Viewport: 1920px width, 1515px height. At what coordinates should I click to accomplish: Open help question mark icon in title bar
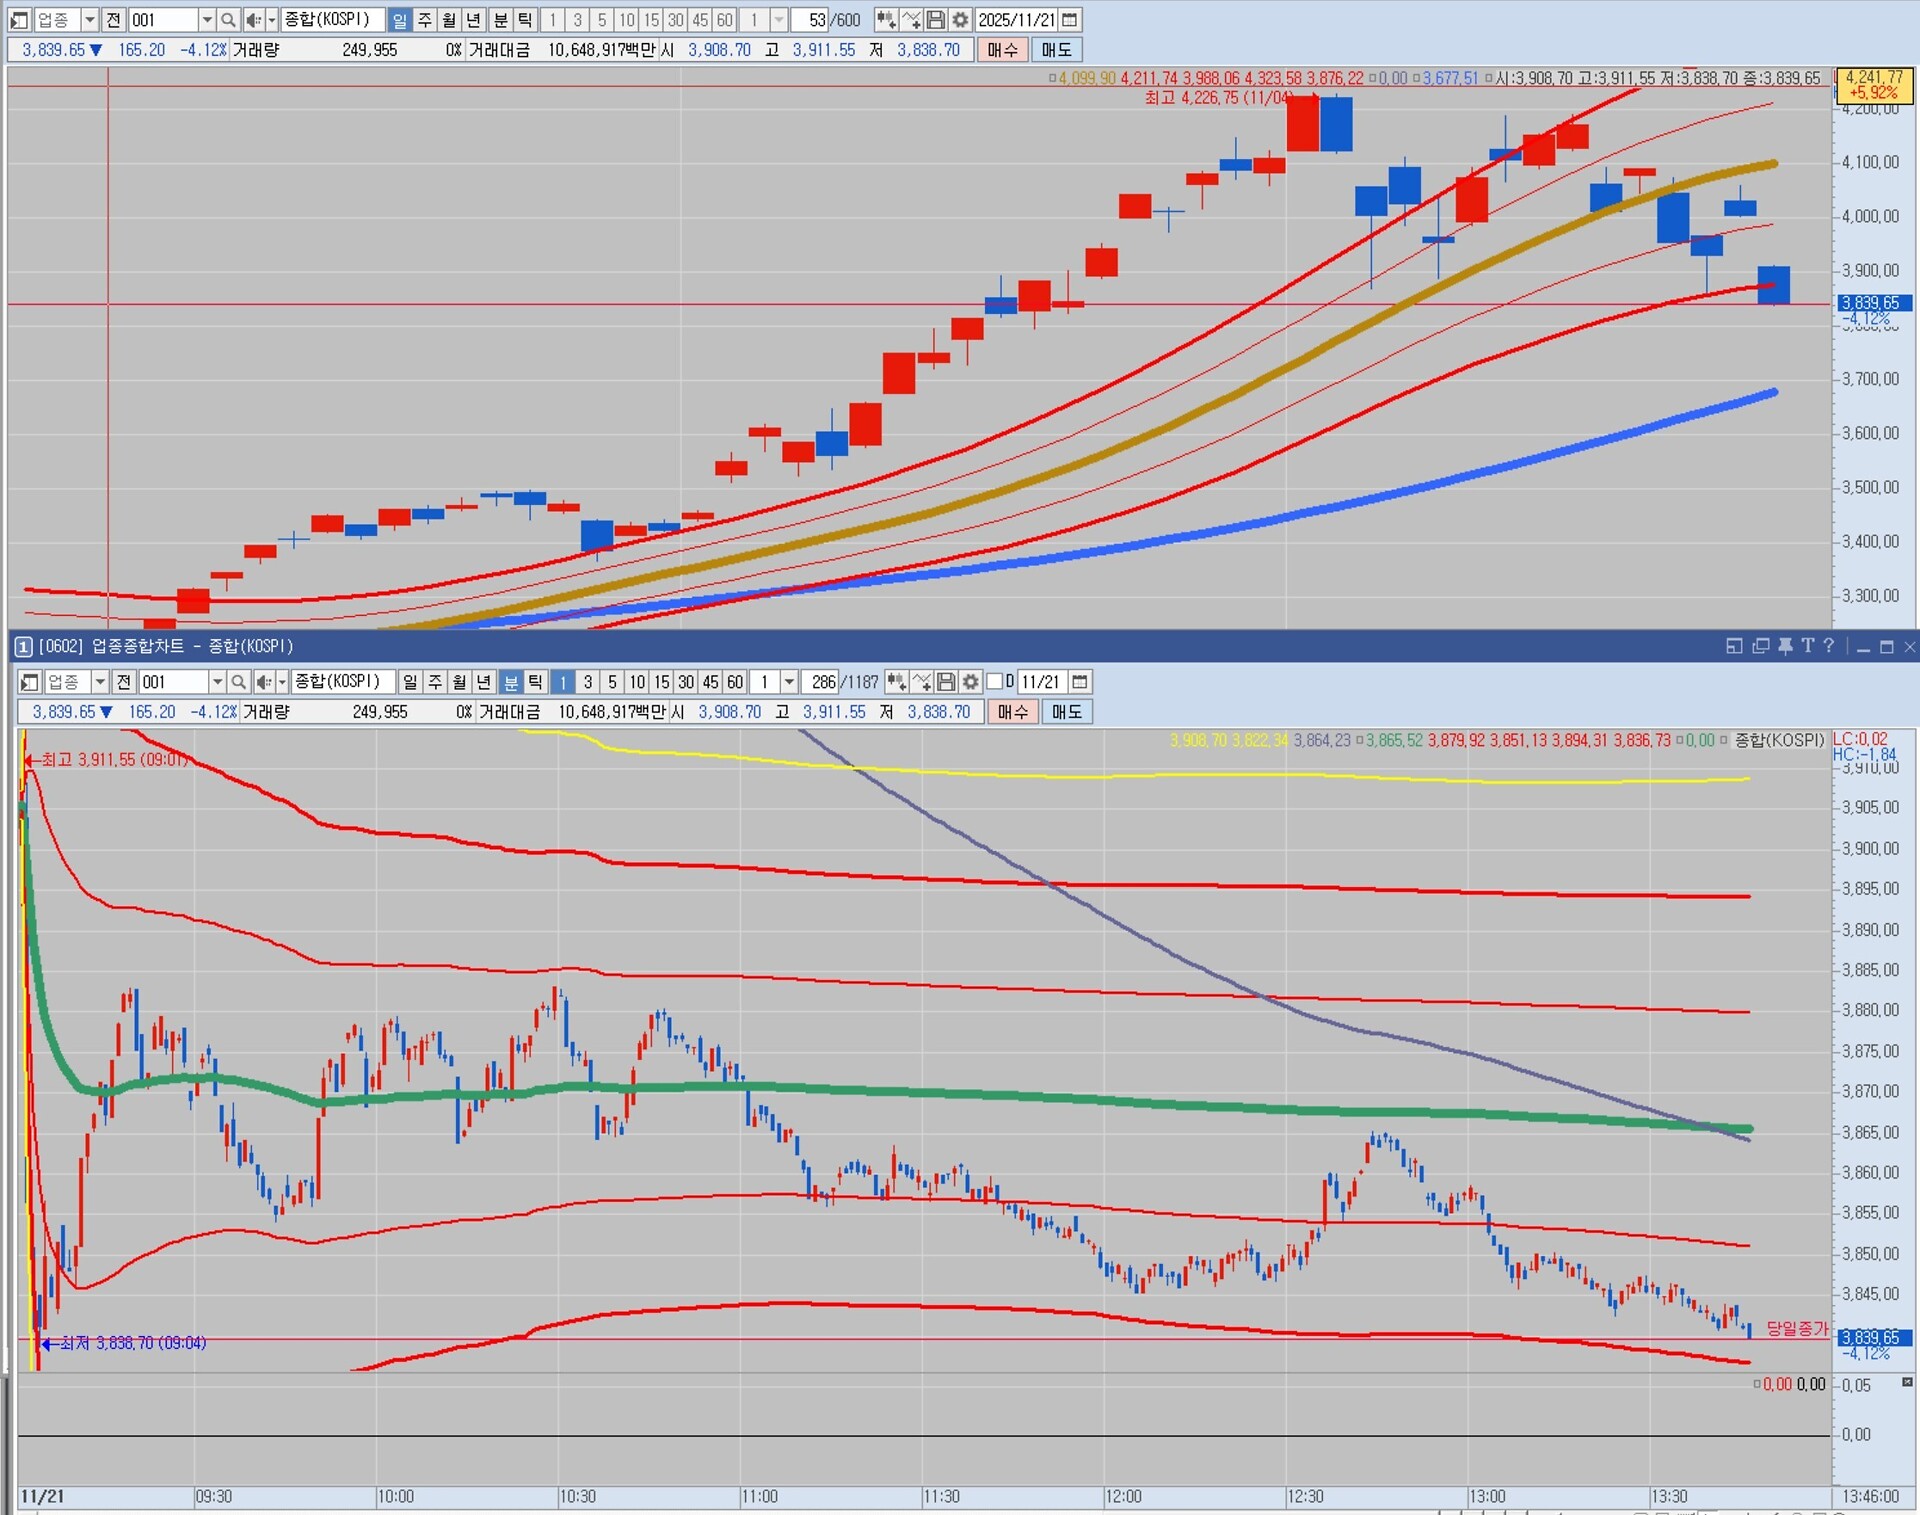coord(1828,646)
